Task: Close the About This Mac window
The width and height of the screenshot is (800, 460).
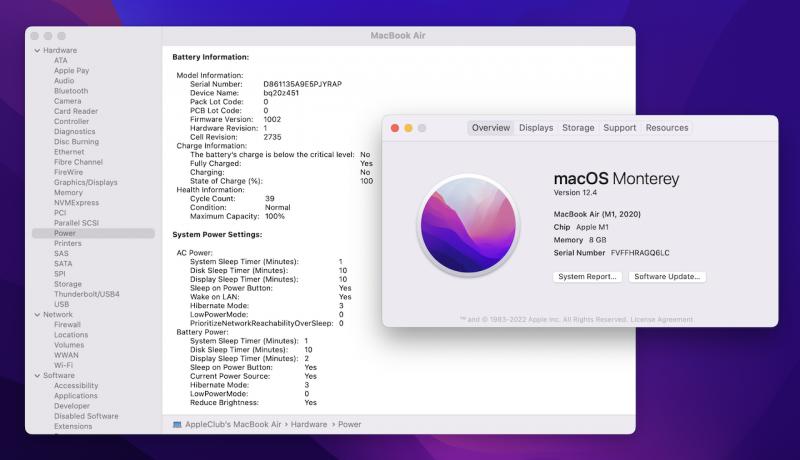Action: (395, 128)
